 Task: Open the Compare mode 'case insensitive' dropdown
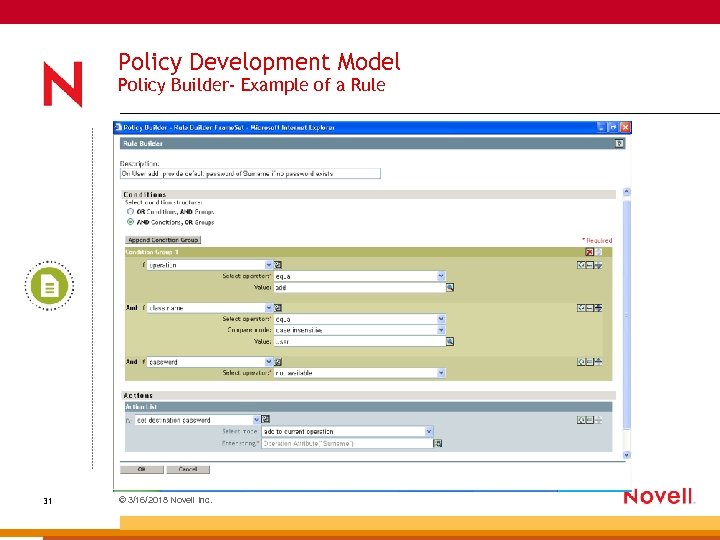pos(441,330)
